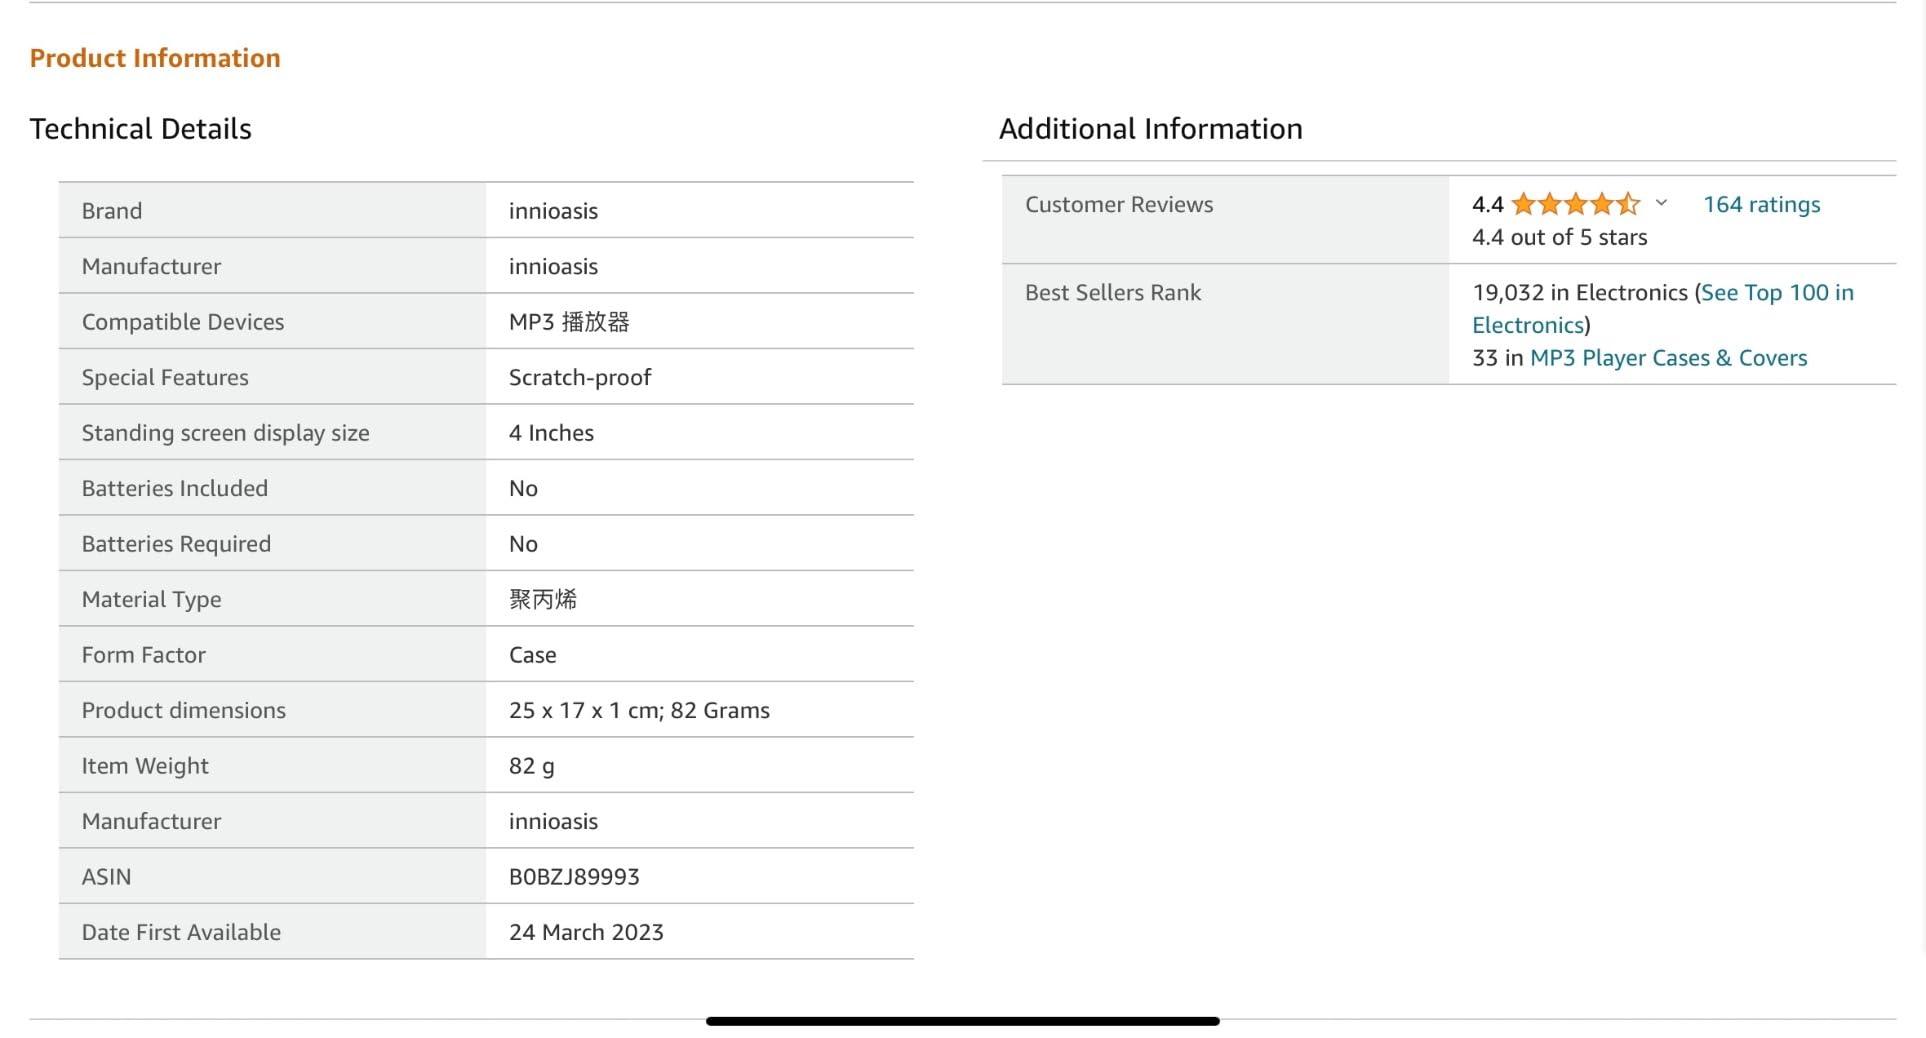
Task: Click the star rating icons
Action: click(1575, 205)
